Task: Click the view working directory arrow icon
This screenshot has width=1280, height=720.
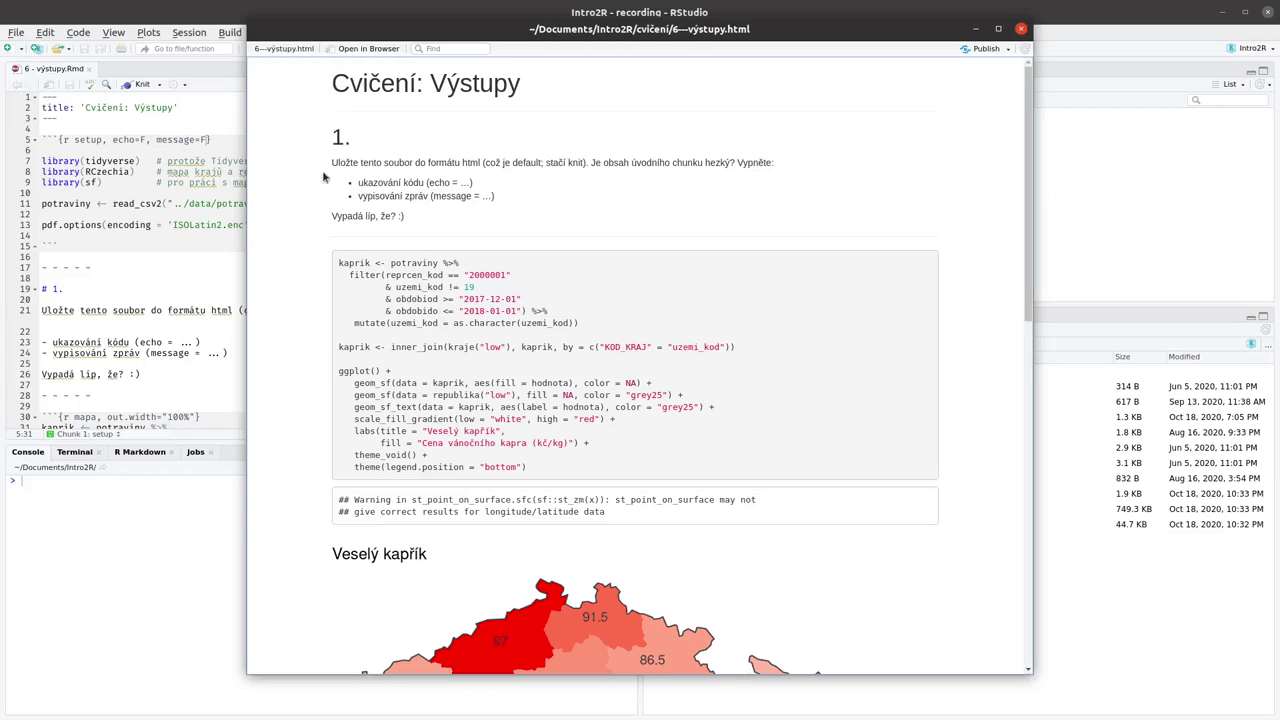Action: [102, 467]
